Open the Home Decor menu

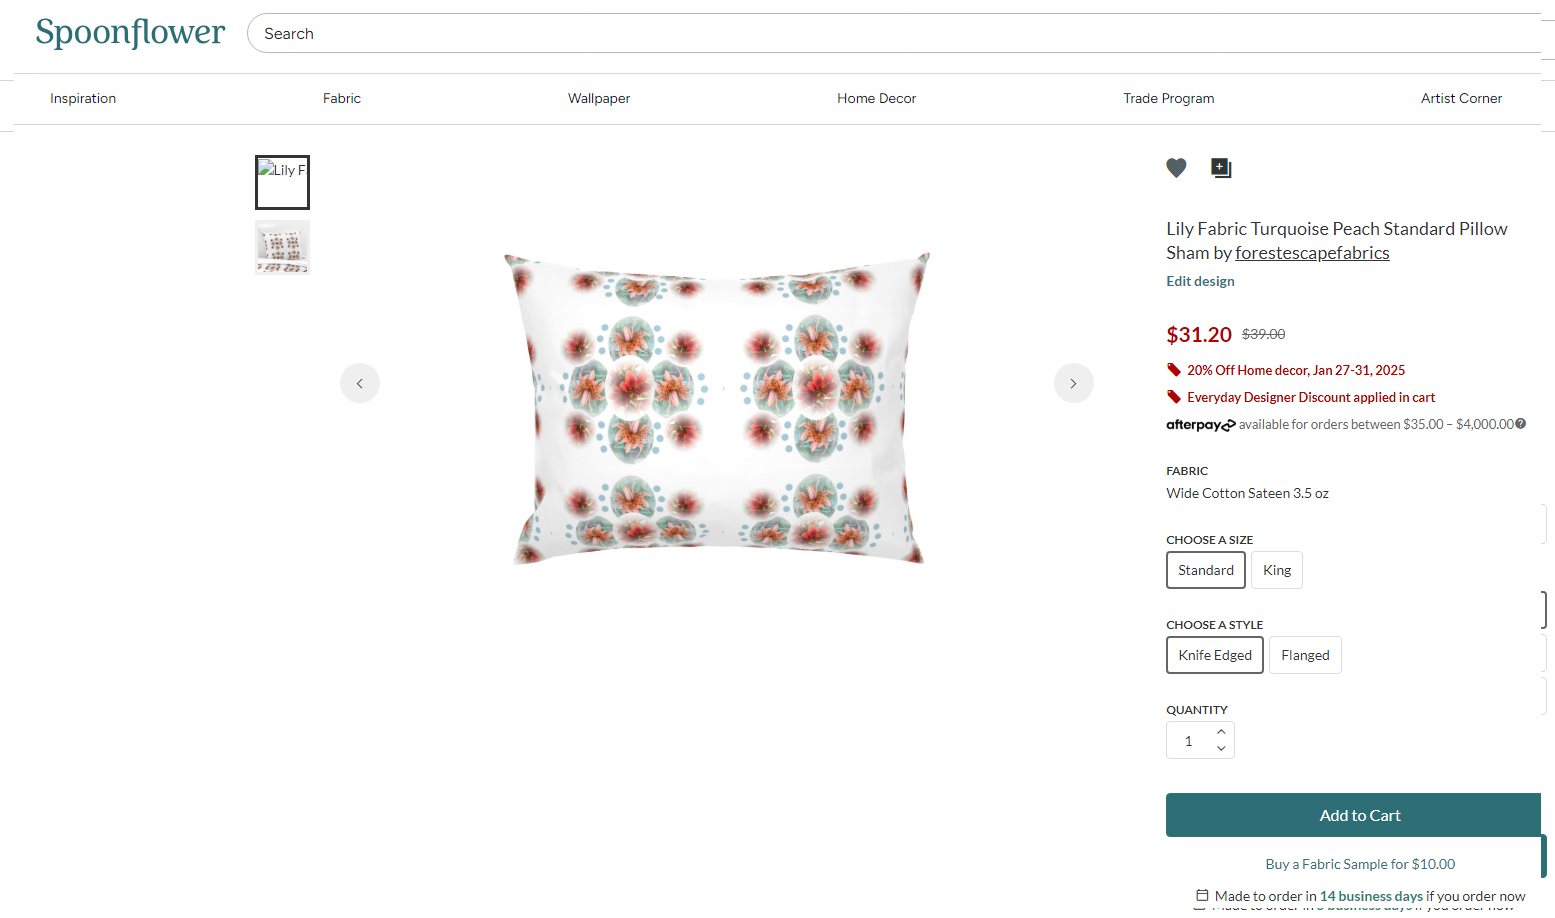pyautogui.click(x=876, y=98)
